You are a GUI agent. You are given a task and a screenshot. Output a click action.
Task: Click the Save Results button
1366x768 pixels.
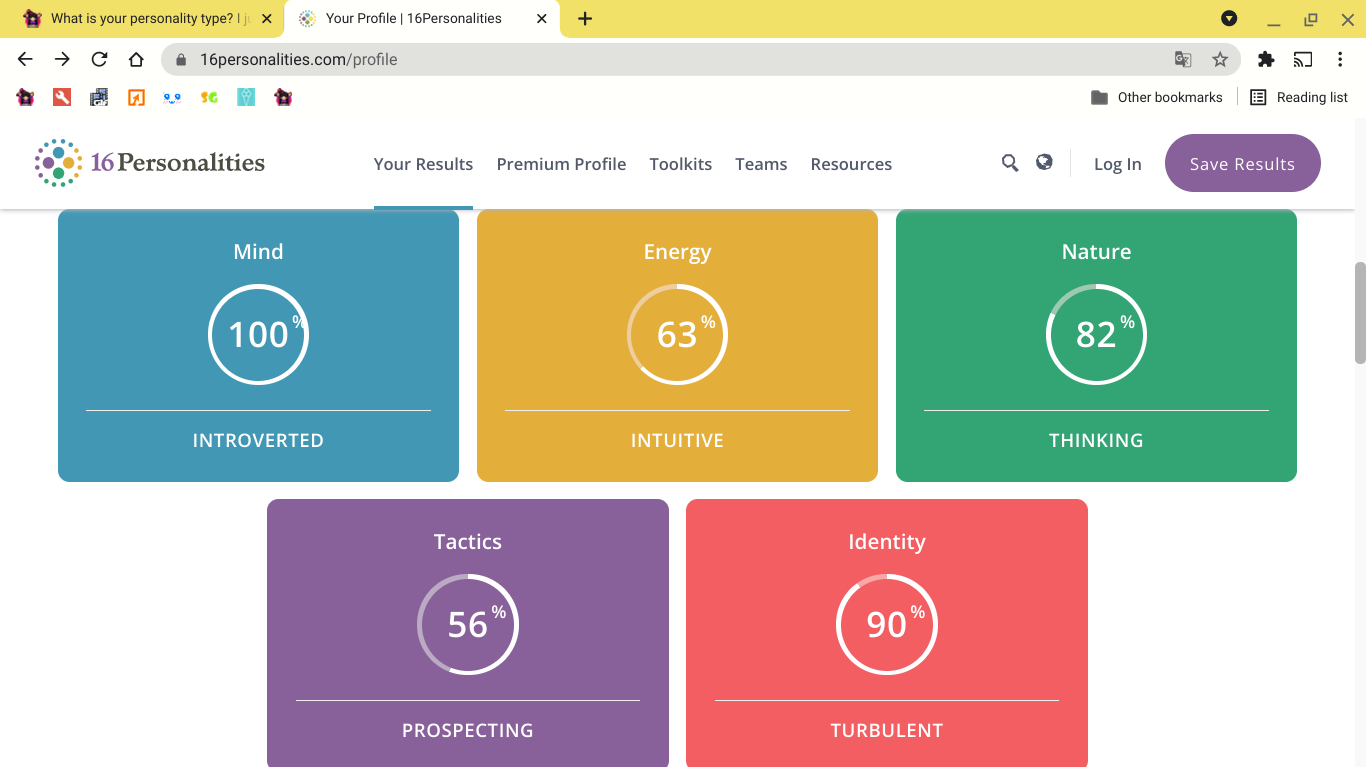[x=1242, y=163]
